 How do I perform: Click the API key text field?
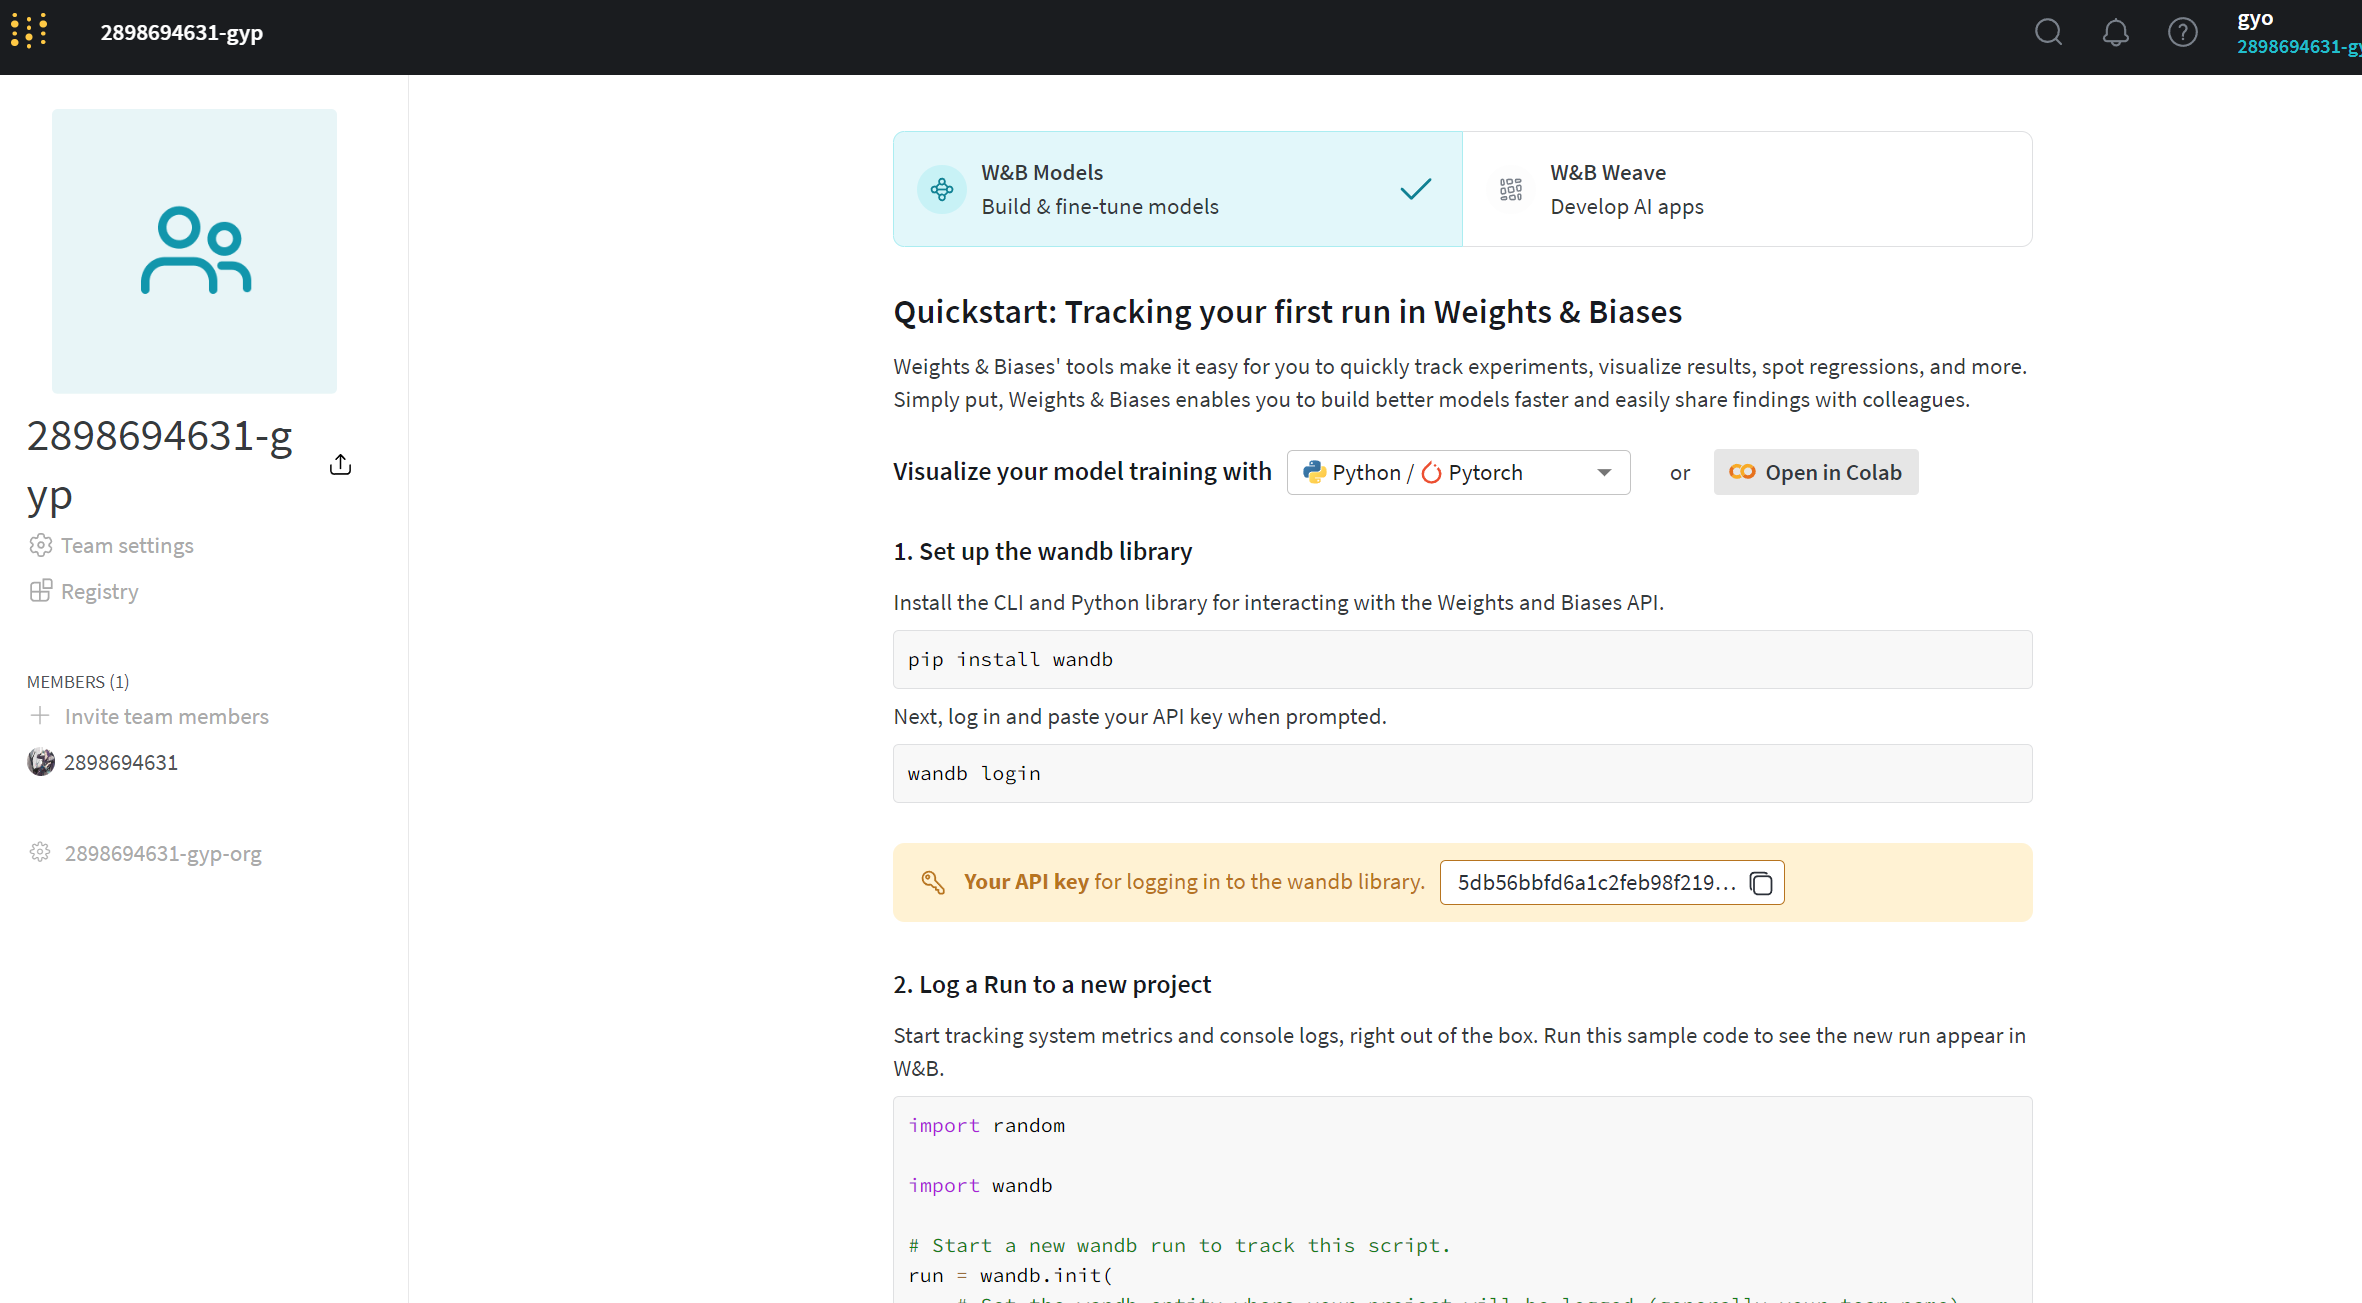(x=1594, y=883)
